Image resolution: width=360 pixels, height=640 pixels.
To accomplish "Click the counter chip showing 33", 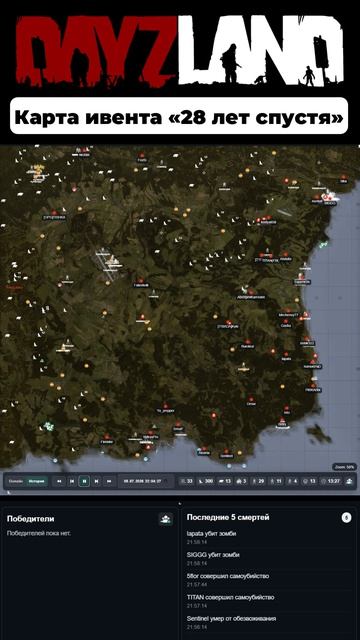I will tap(187, 481).
